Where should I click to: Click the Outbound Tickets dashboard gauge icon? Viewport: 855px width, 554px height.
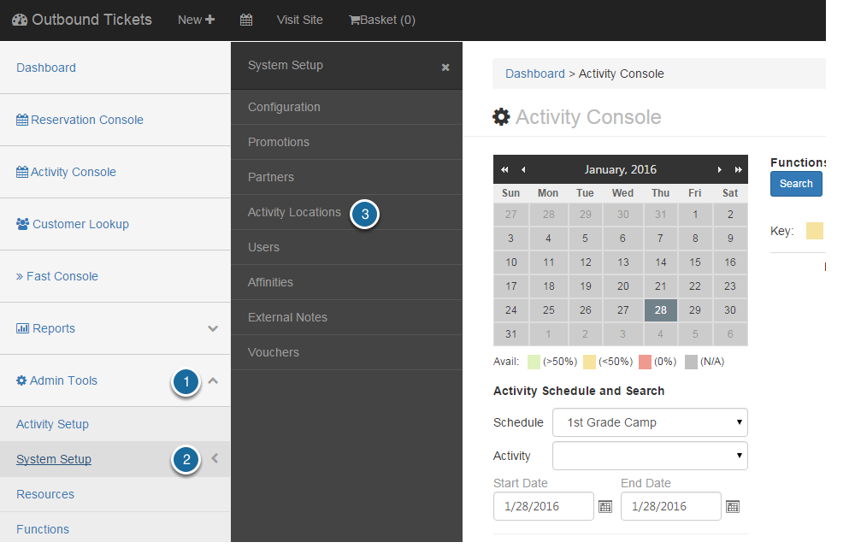[20, 20]
